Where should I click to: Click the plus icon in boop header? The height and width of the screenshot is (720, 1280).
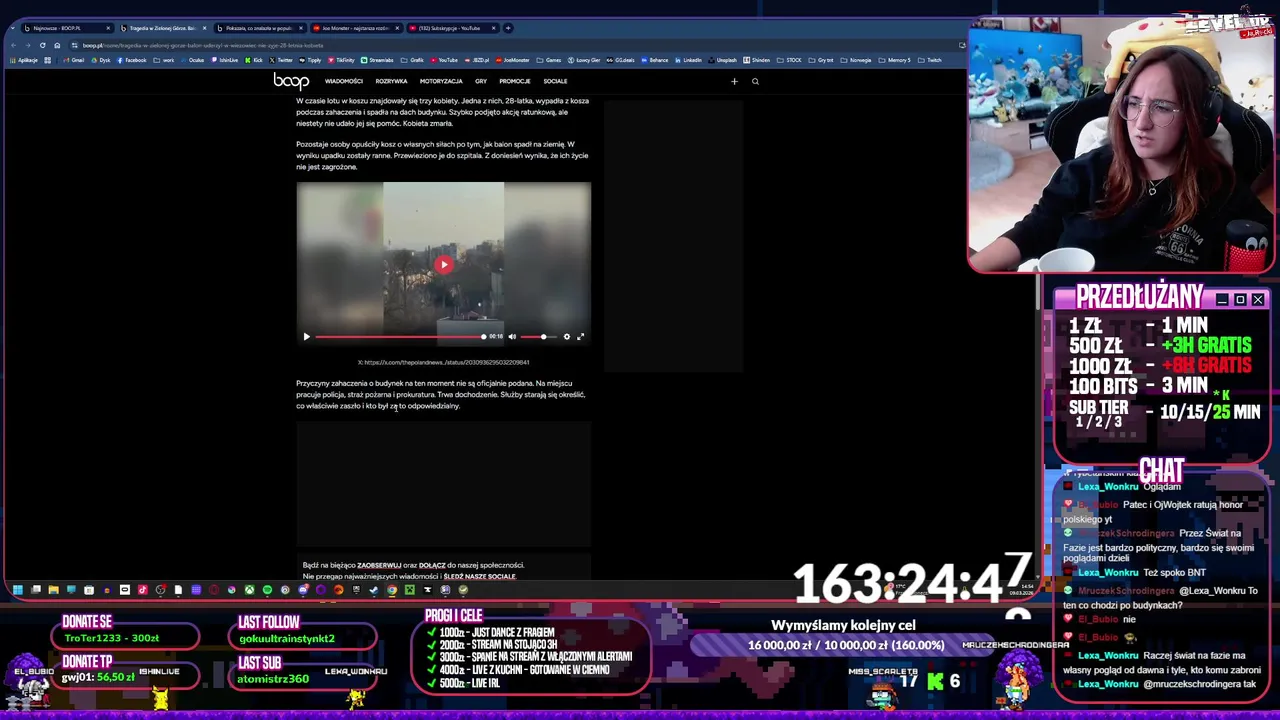point(734,82)
